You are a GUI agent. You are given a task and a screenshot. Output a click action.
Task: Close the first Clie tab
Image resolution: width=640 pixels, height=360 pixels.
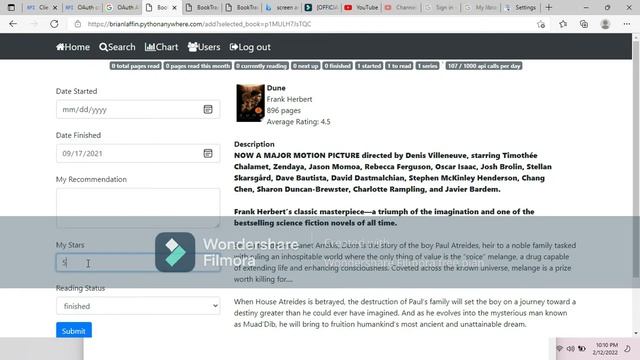pos(55,7)
